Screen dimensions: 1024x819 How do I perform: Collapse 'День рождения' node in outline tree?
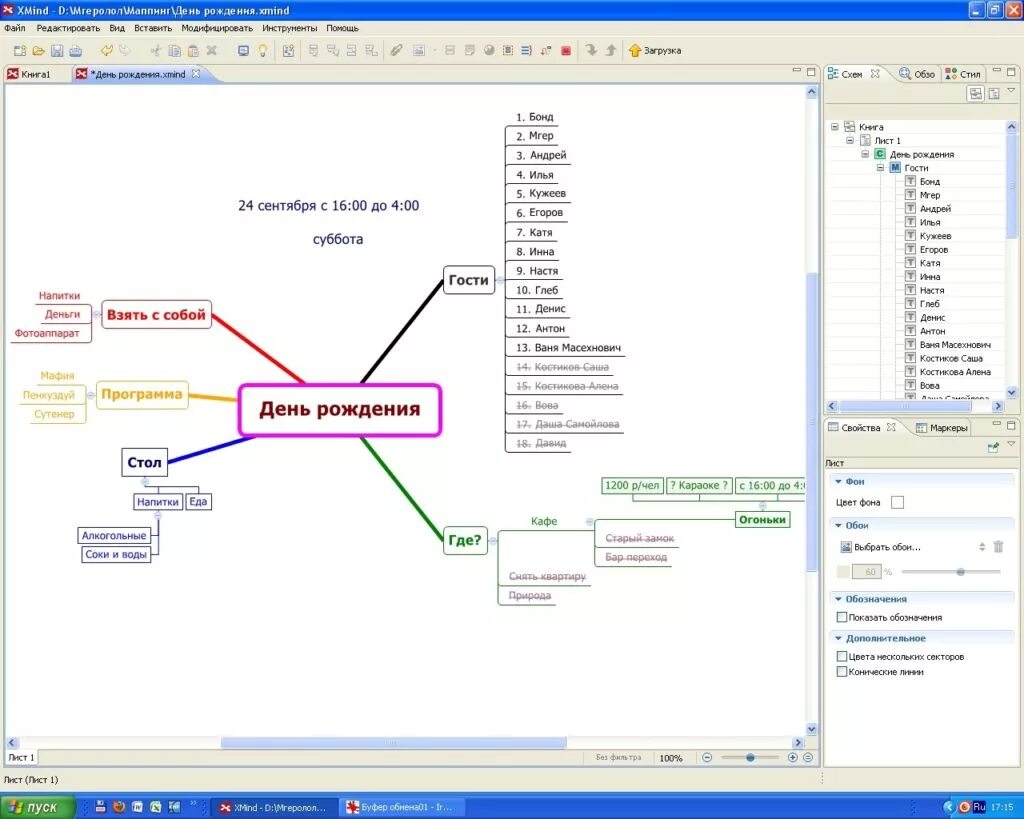pyautogui.click(x=865, y=154)
